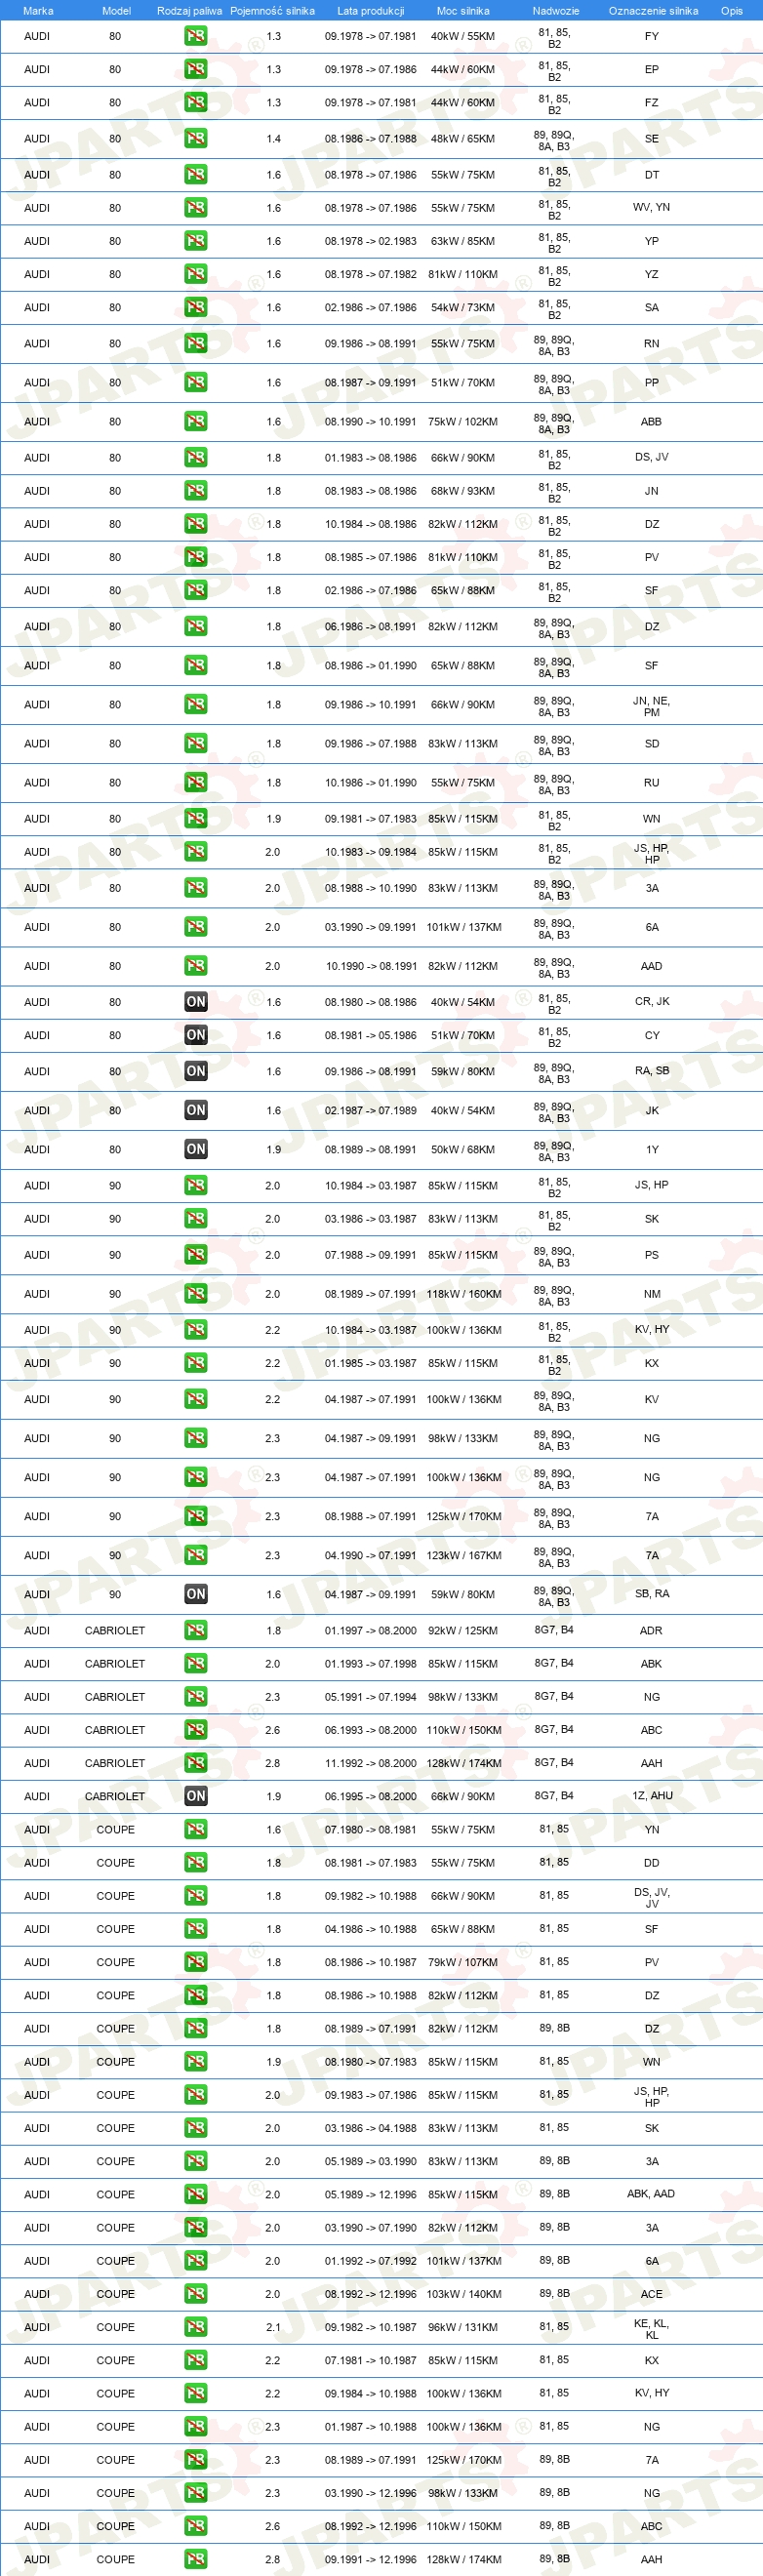This screenshot has height=2576, width=763.
Task: Click the 'CABRIOLET' model cell in the ABC row
Action: [x=115, y=1730]
